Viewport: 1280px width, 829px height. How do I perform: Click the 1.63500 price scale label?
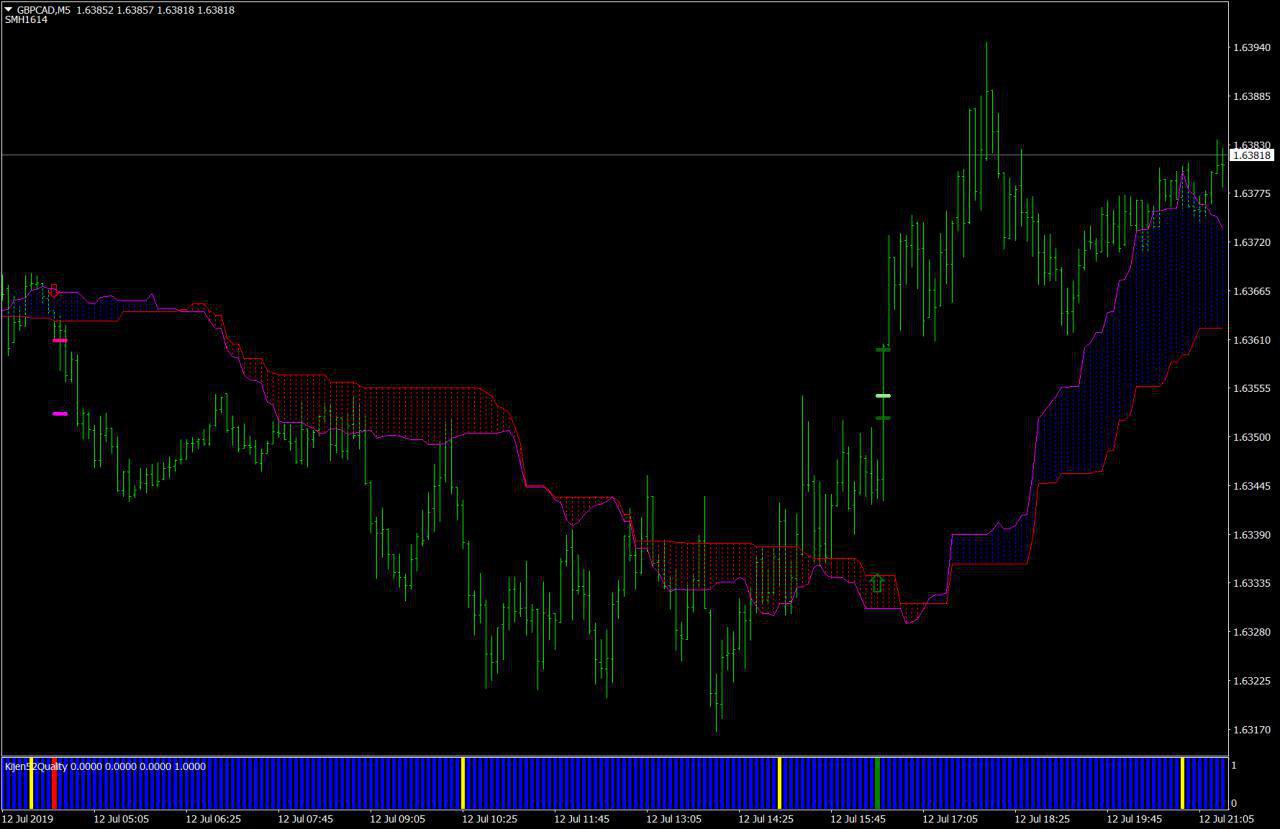pos(1252,437)
